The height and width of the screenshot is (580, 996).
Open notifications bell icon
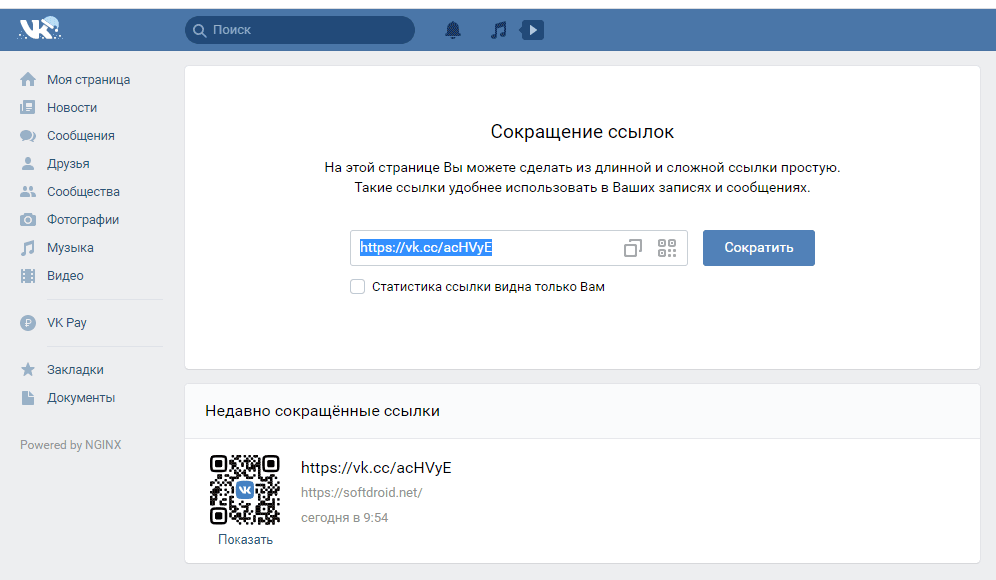tap(453, 30)
